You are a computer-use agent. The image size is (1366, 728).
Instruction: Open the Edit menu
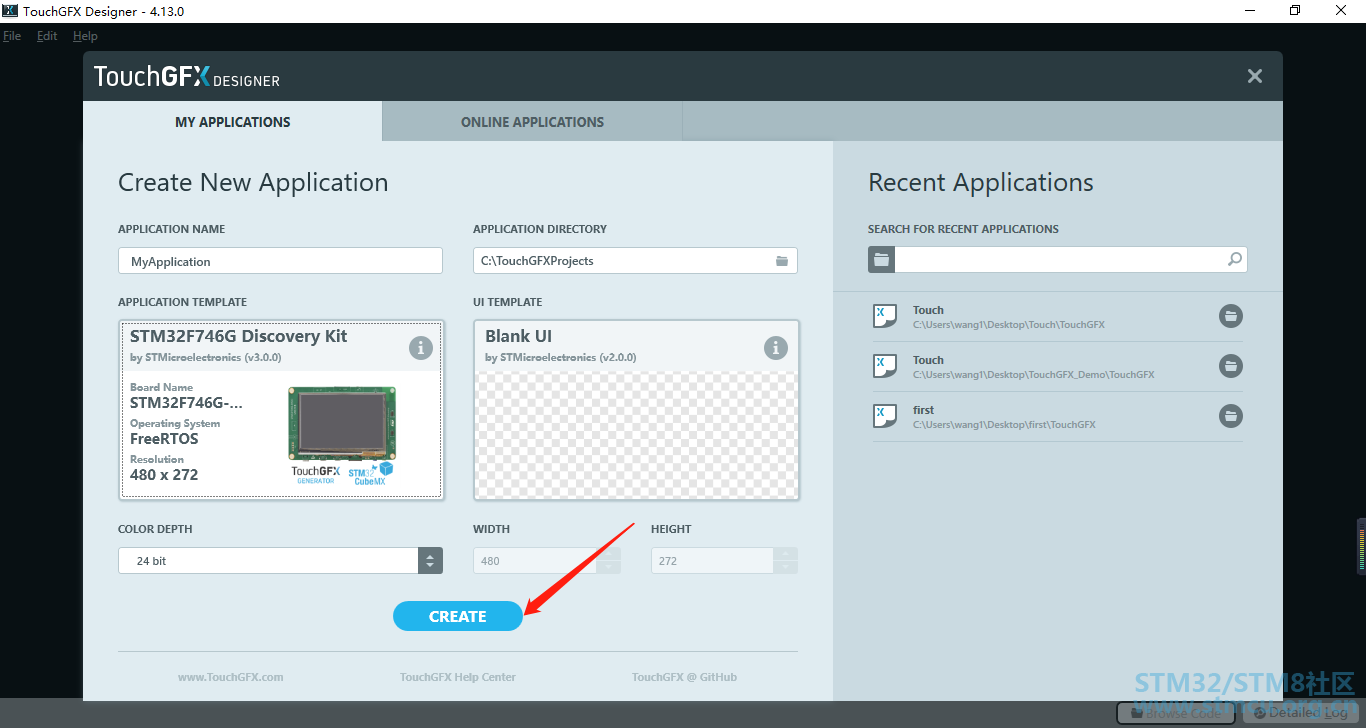[47, 36]
